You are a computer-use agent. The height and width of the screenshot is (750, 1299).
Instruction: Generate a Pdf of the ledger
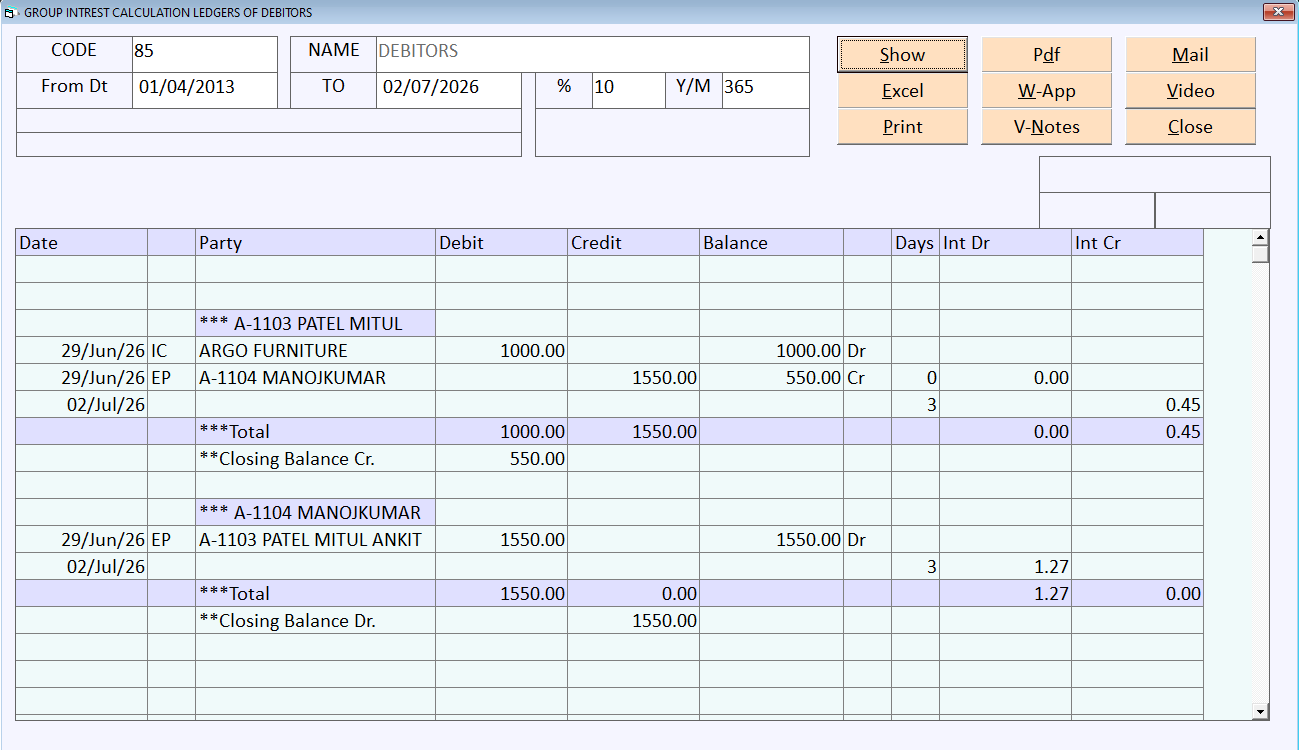(1046, 55)
